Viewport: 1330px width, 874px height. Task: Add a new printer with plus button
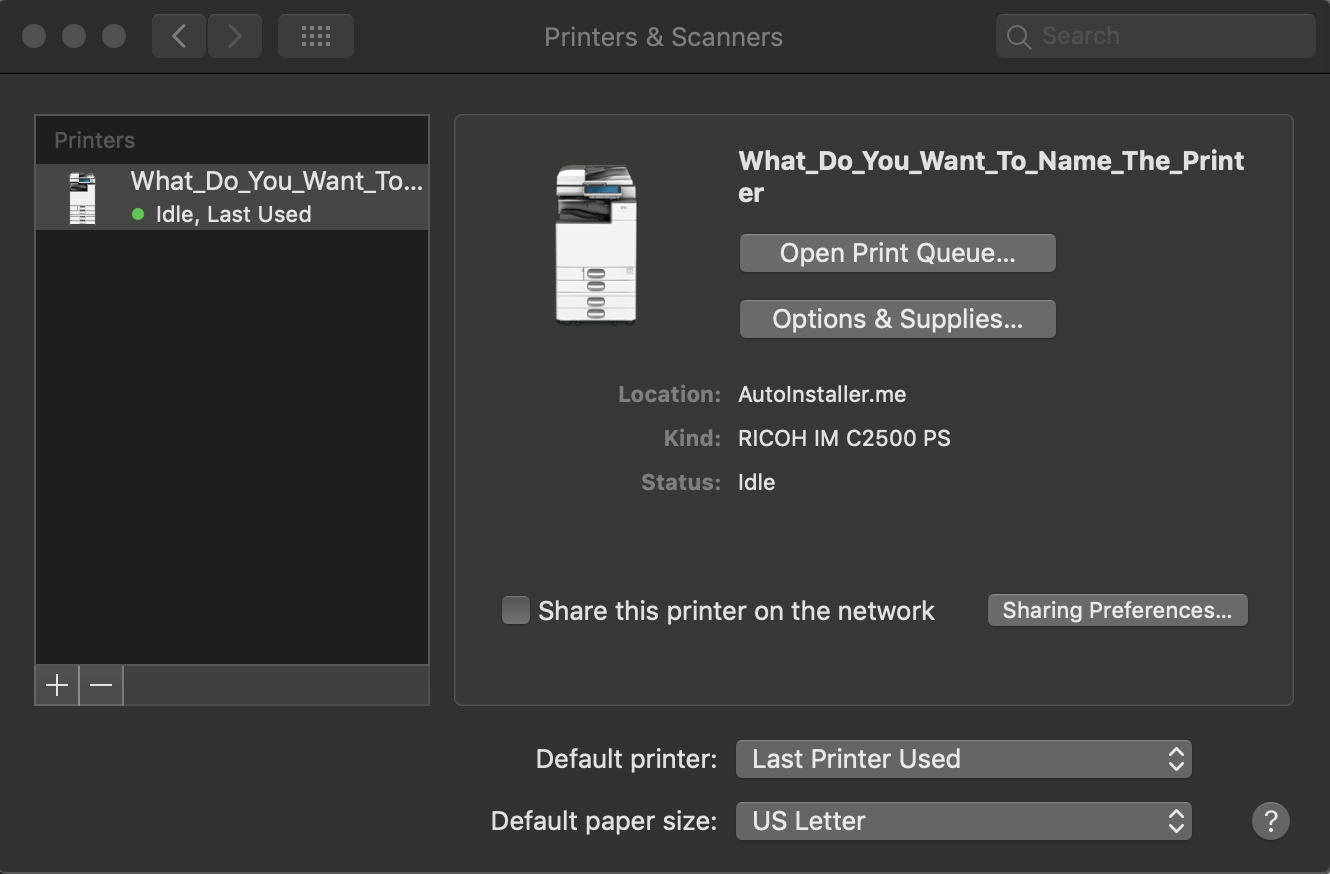click(57, 685)
